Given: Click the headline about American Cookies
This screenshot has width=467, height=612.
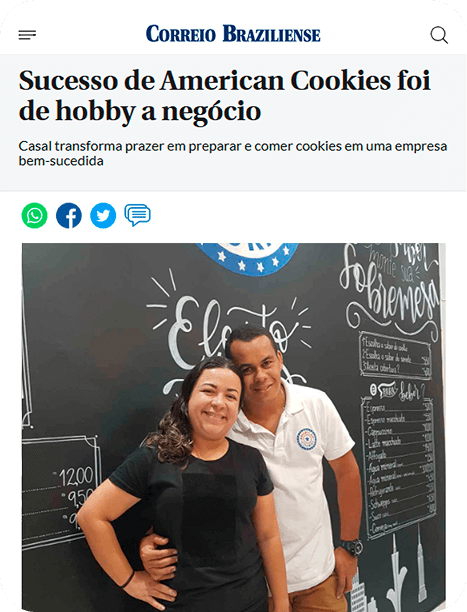Looking at the screenshot, I should [x=225, y=96].
